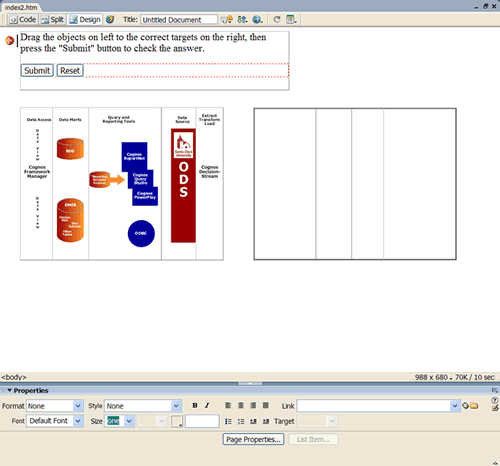Click the List Item button
Image resolution: width=500 pixels, height=466 pixels.
click(x=313, y=439)
